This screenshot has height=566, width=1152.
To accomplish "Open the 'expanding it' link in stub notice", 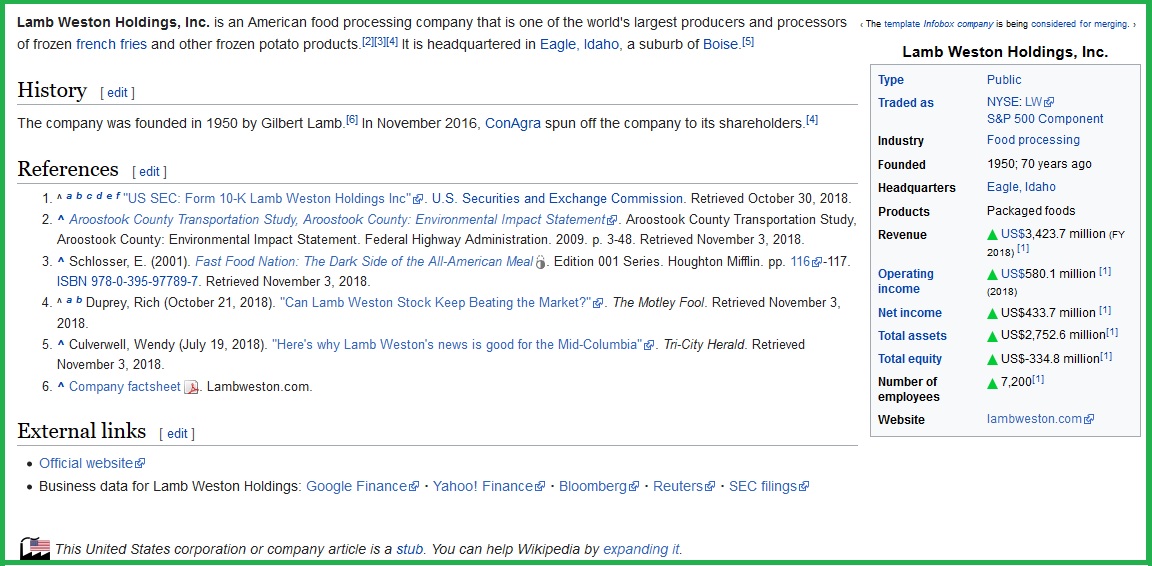I will 642,549.
